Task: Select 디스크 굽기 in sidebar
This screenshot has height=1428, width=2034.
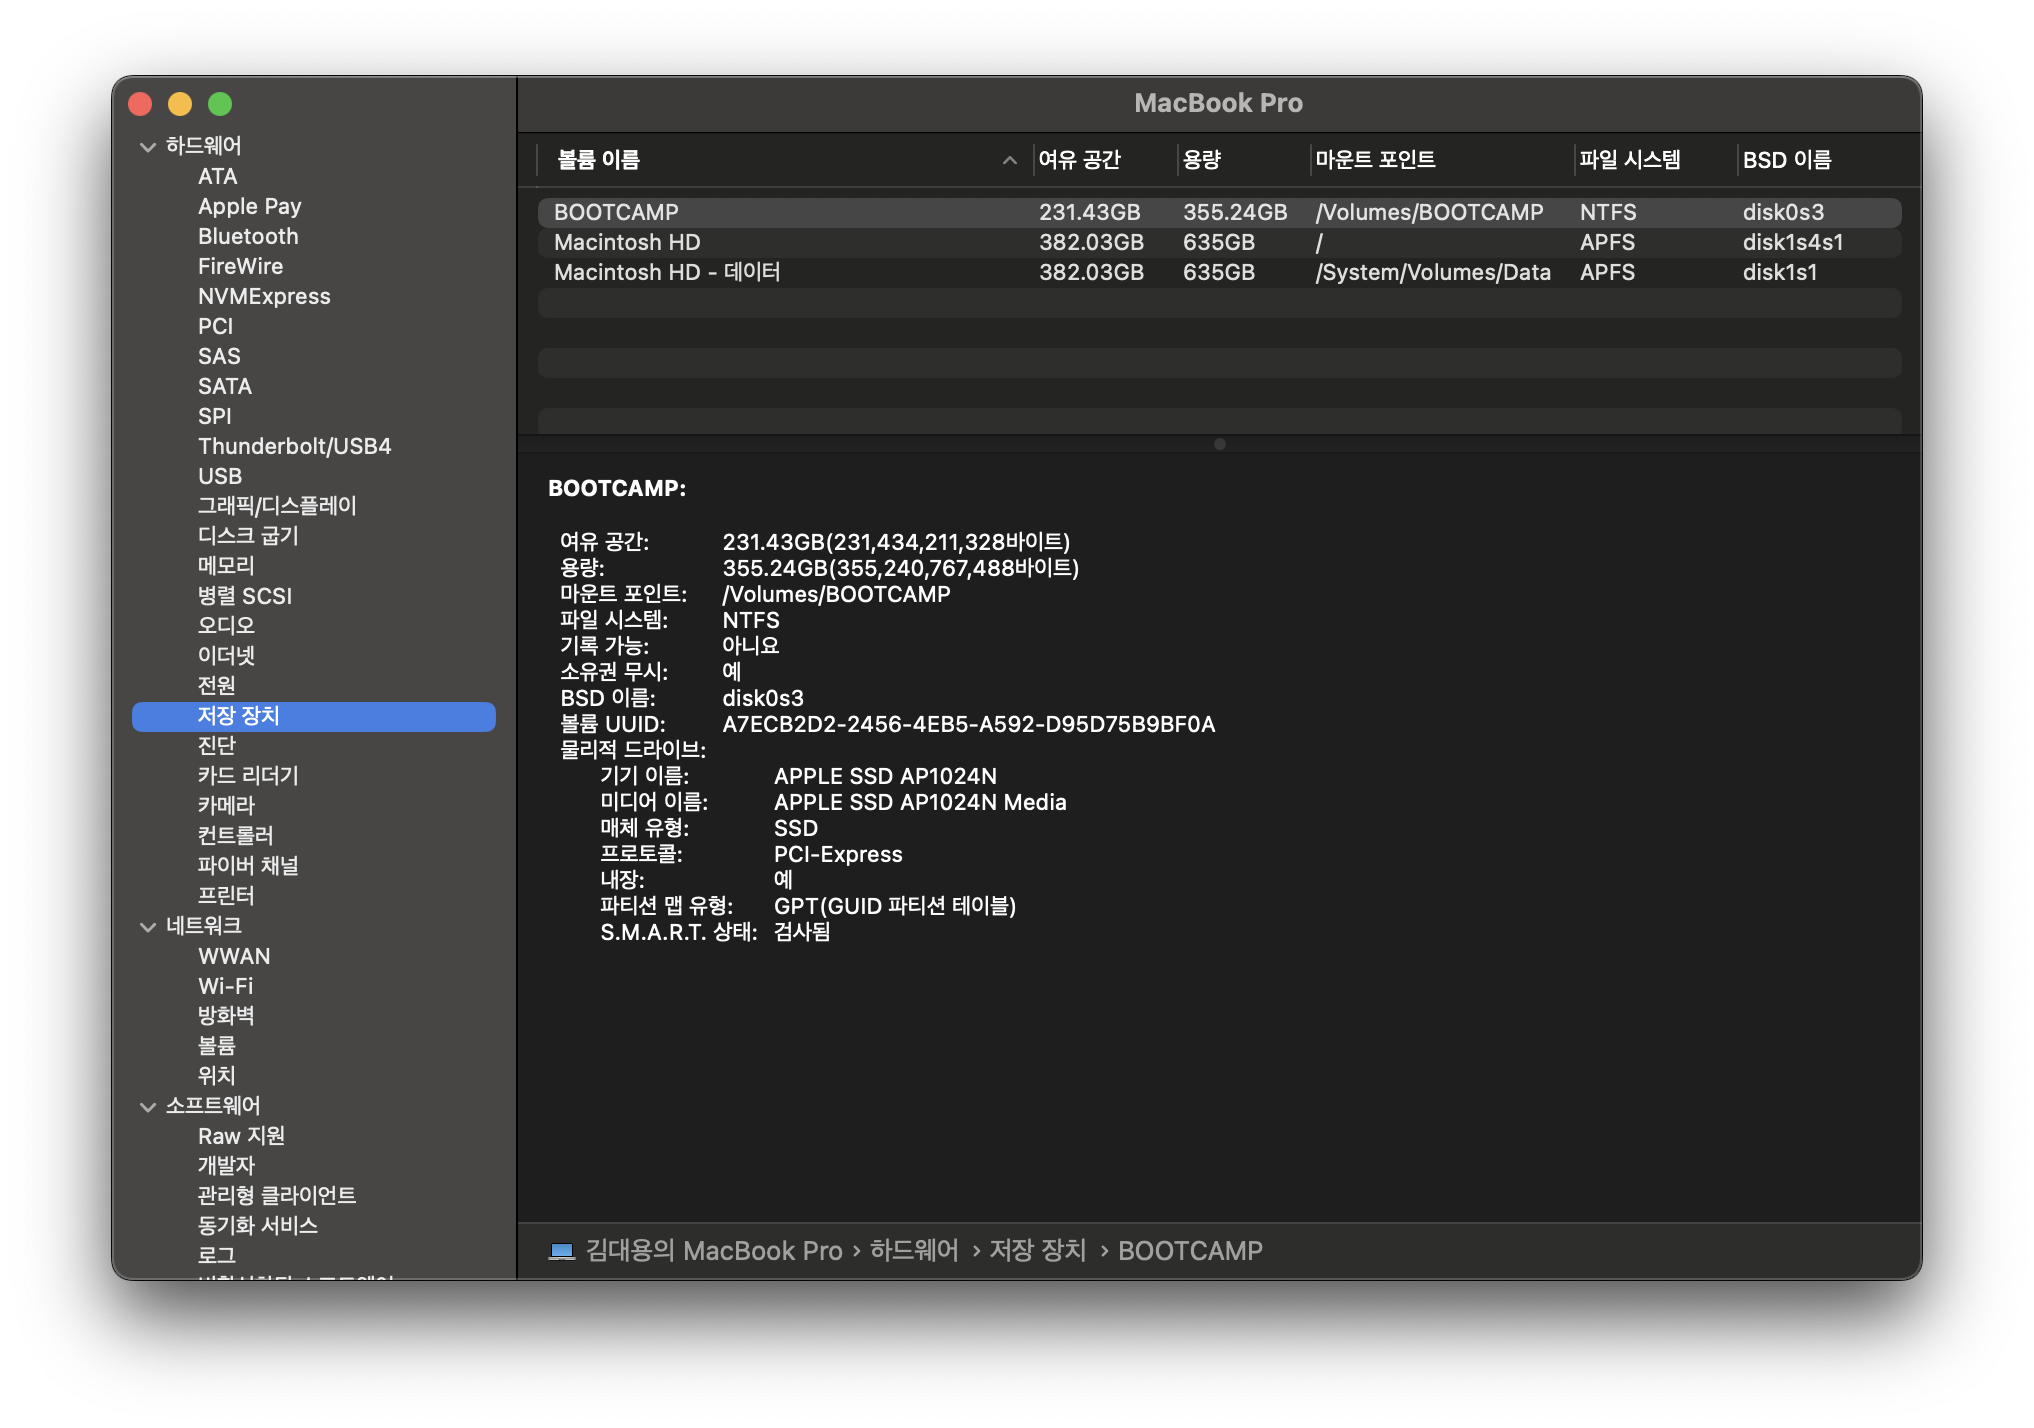Action: 248,536
